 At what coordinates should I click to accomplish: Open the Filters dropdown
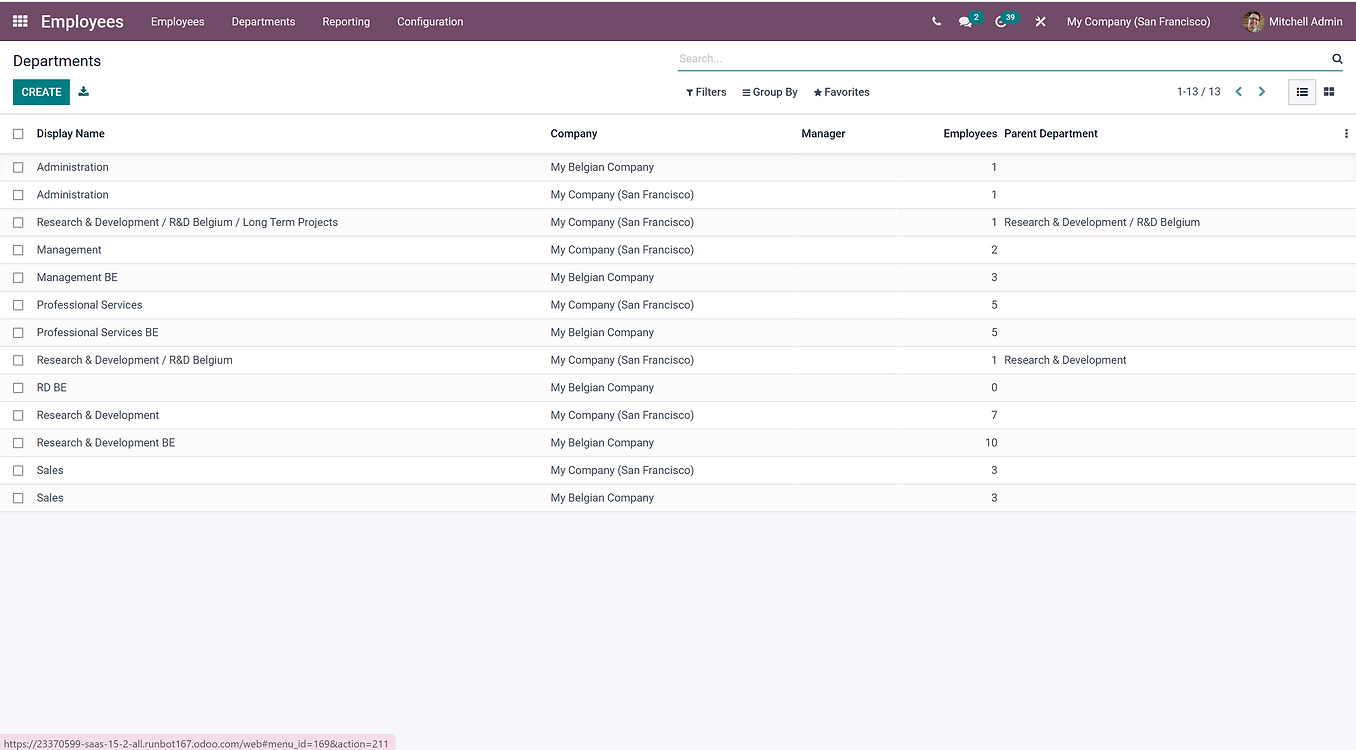click(x=706, y=91)
